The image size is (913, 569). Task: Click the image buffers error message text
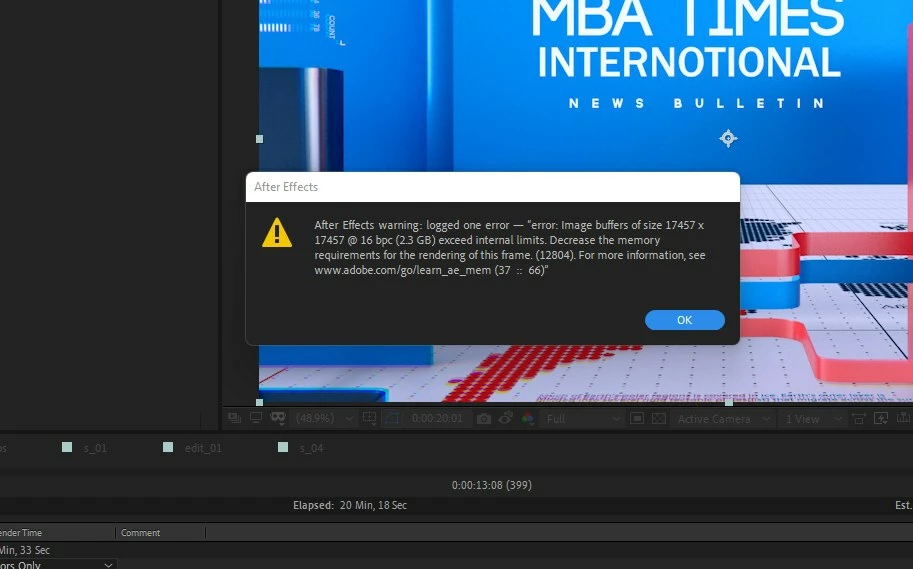(509, 248)
